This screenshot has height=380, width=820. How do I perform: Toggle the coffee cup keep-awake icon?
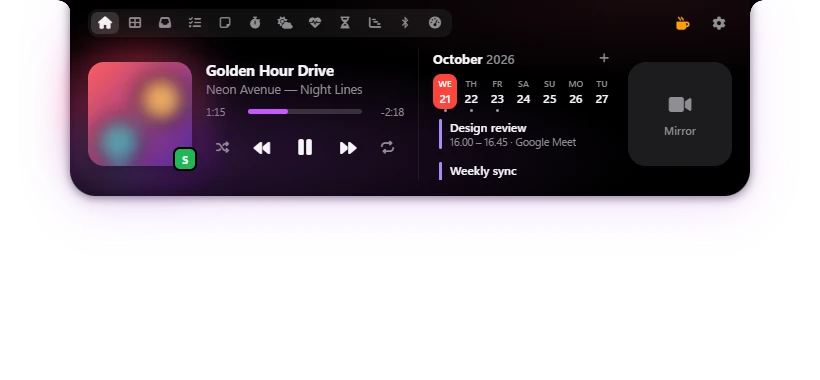682,23
